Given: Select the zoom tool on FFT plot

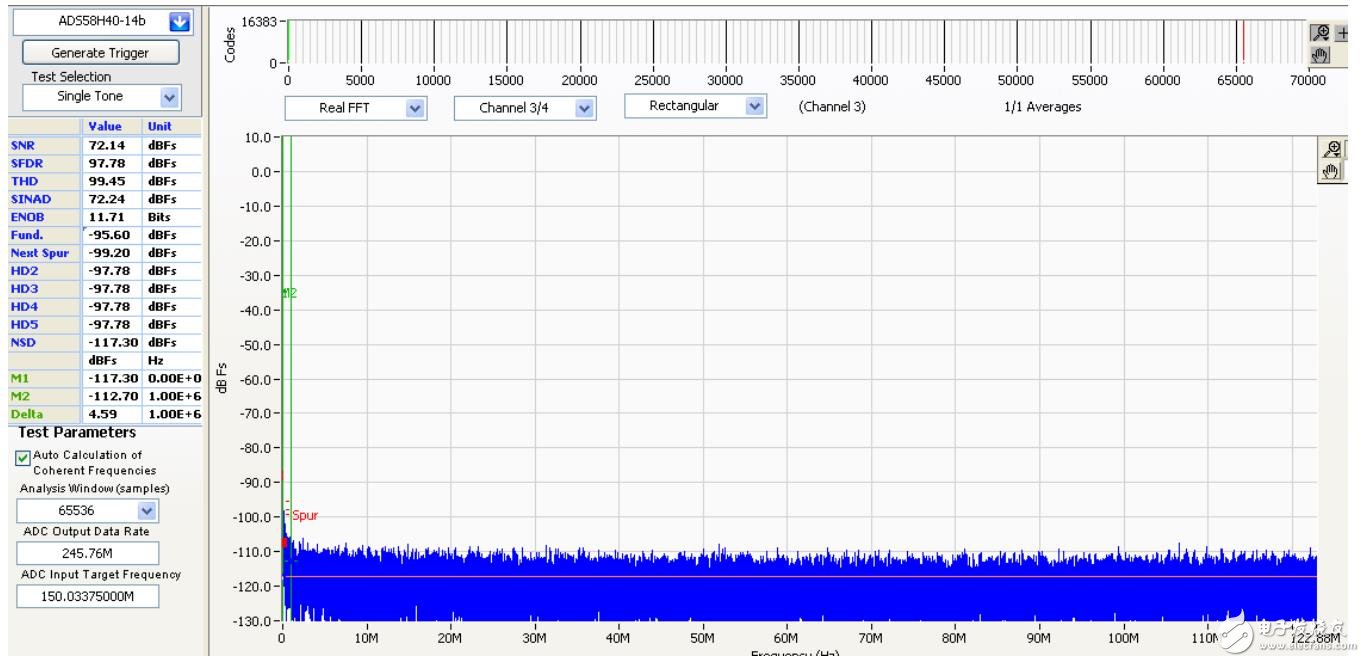Looking at the screenshot, I should (x=1332, y=150).
